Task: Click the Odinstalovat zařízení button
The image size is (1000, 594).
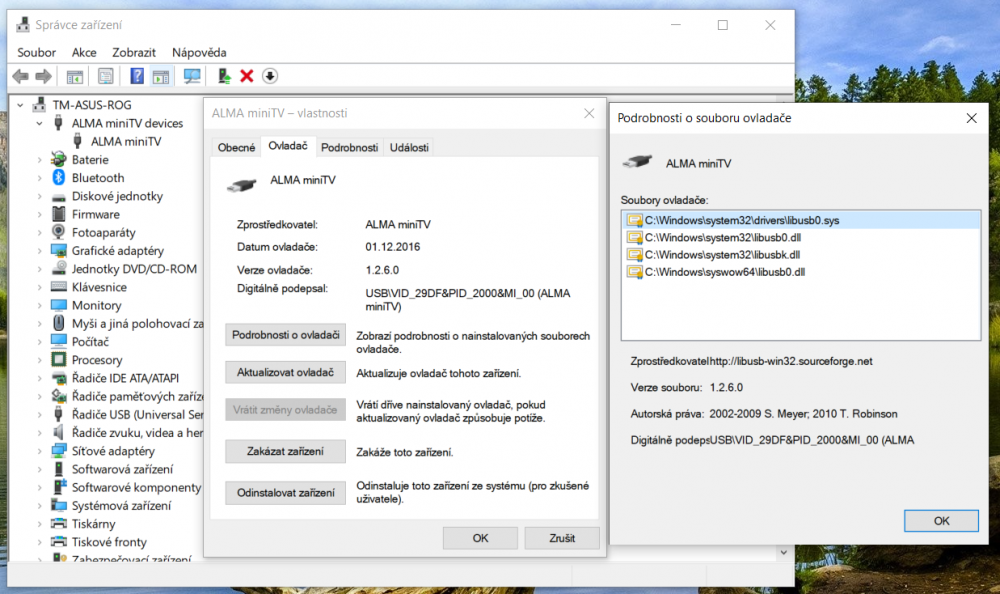Action: coord(285,493)
